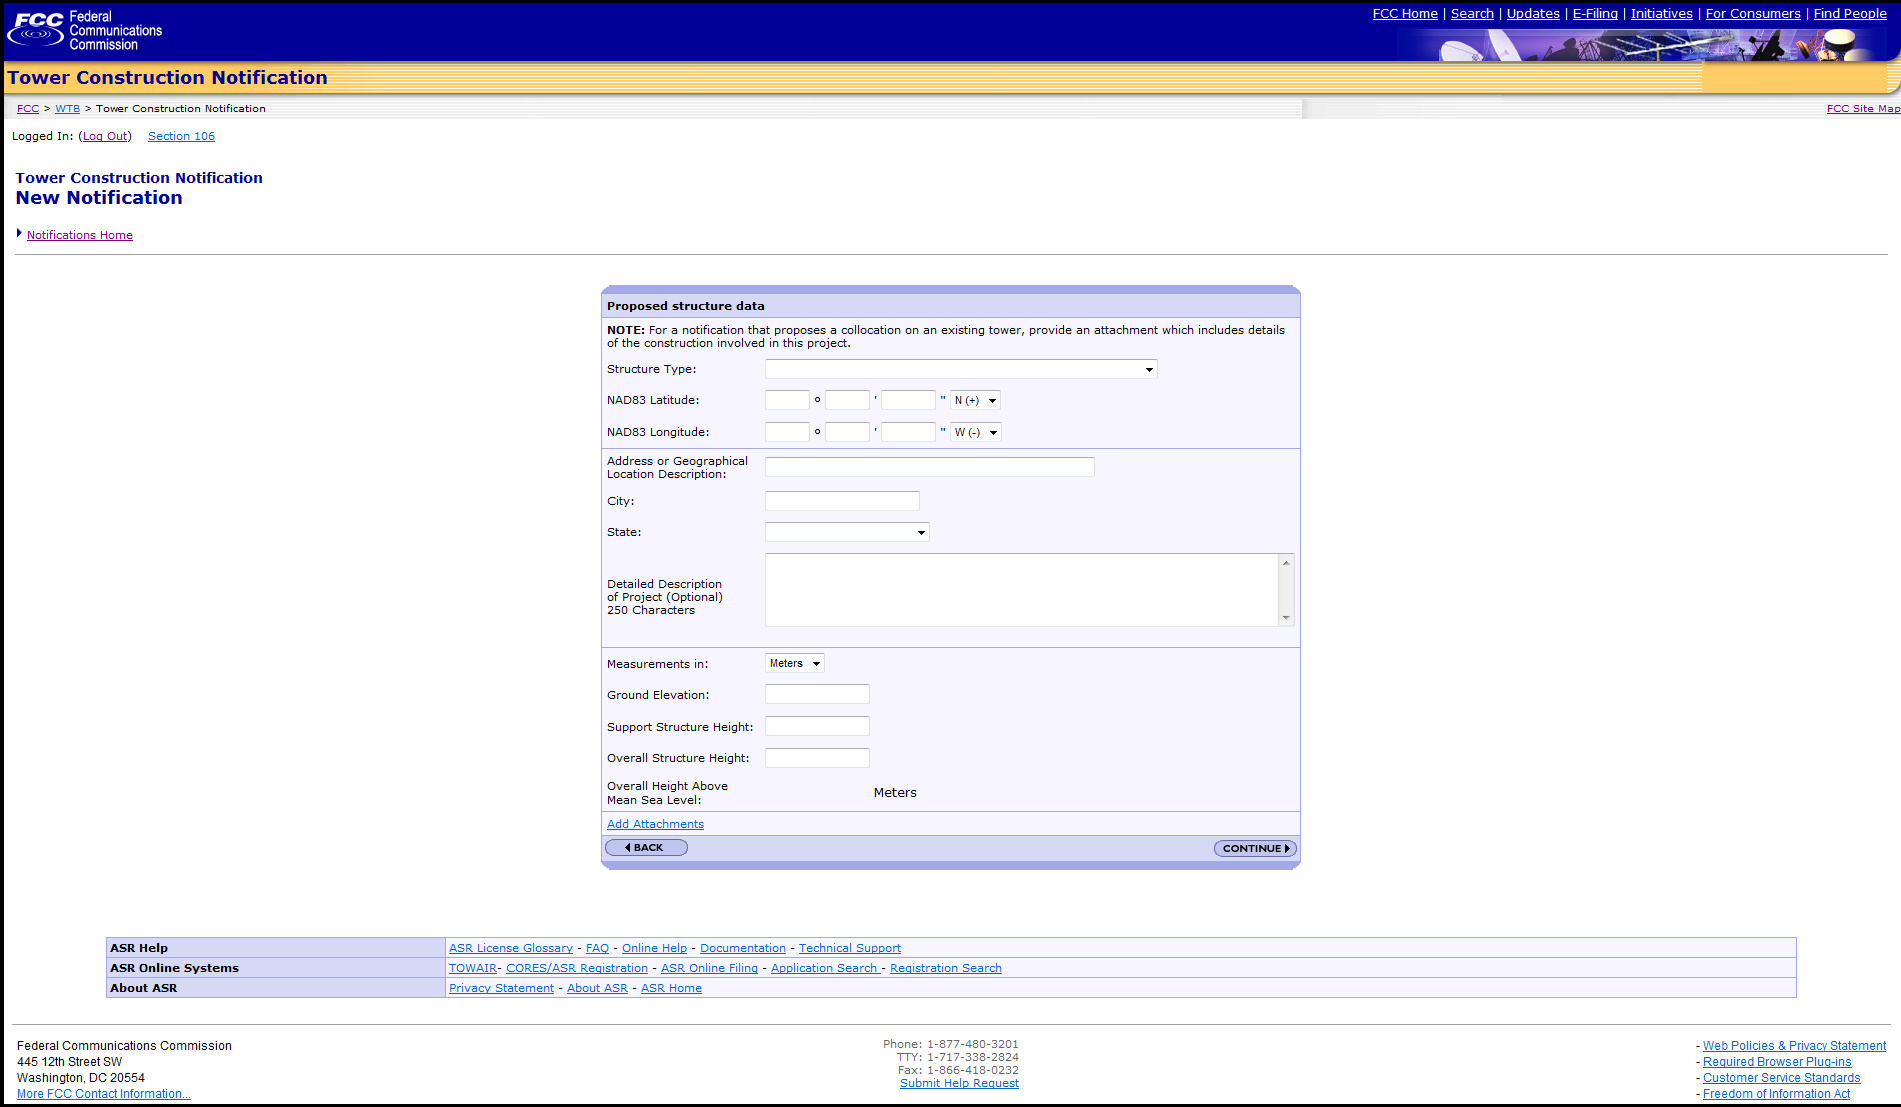Open the Add Attachments link
The image size is (1901, 1107).
655,824
